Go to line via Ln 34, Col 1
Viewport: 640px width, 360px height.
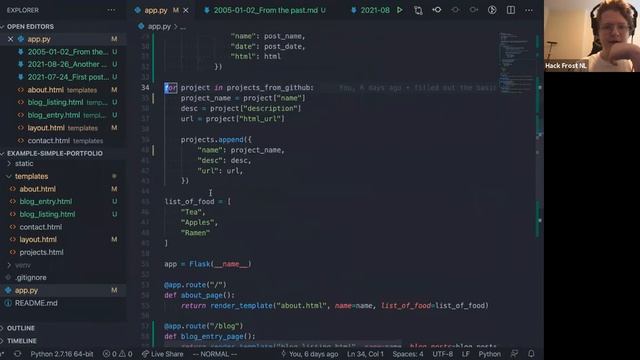point(365,354)
